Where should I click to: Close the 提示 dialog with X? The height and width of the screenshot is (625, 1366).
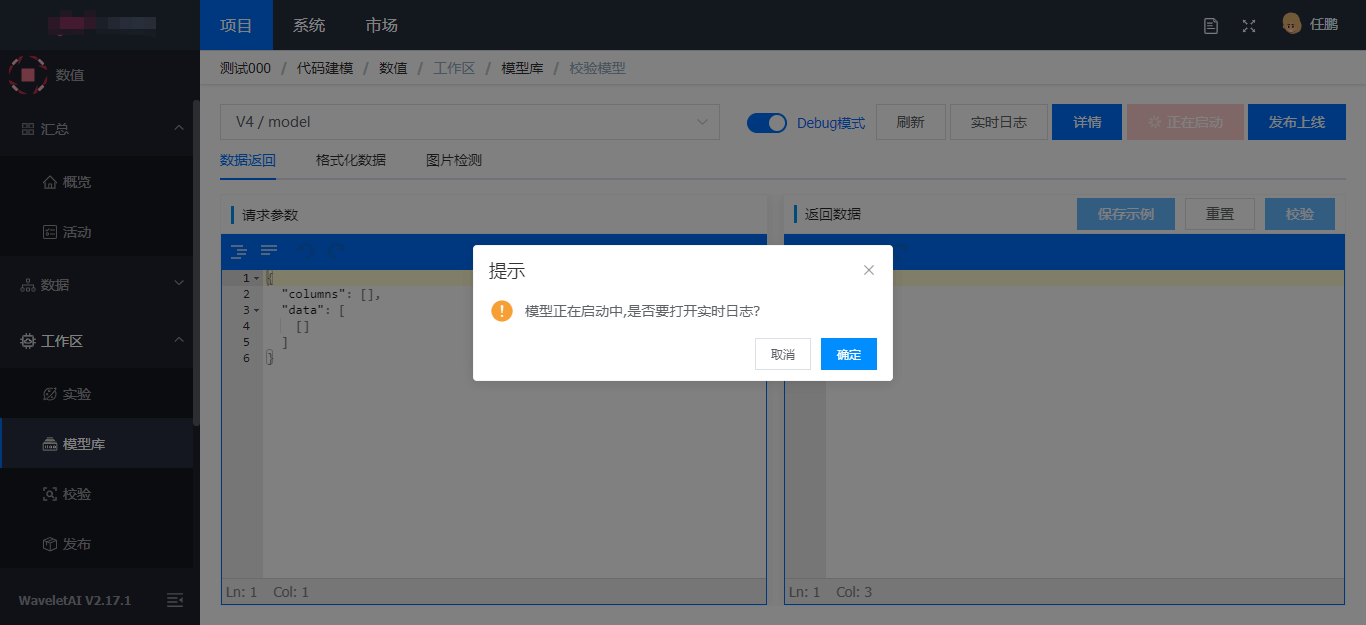click(x=869, y=270)
